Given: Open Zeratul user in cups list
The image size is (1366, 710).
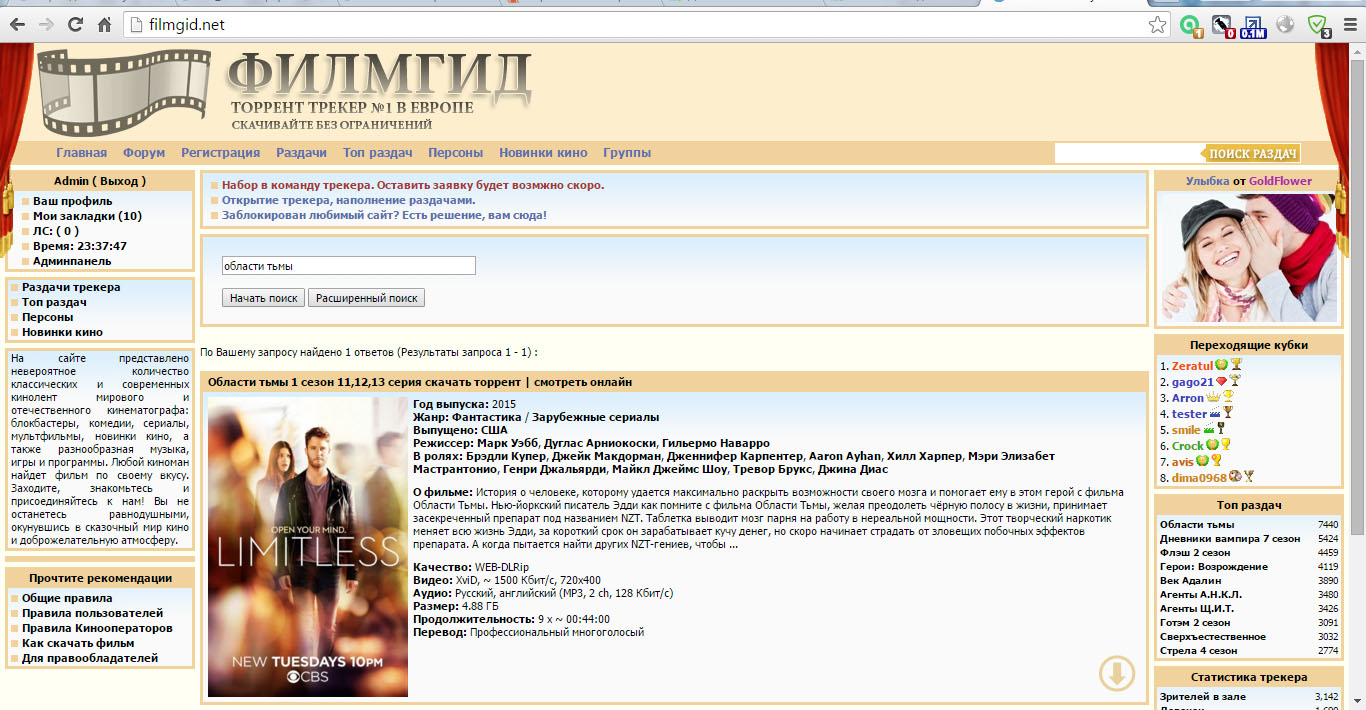Looking at the screenshot, I should tap(1192, 366).
